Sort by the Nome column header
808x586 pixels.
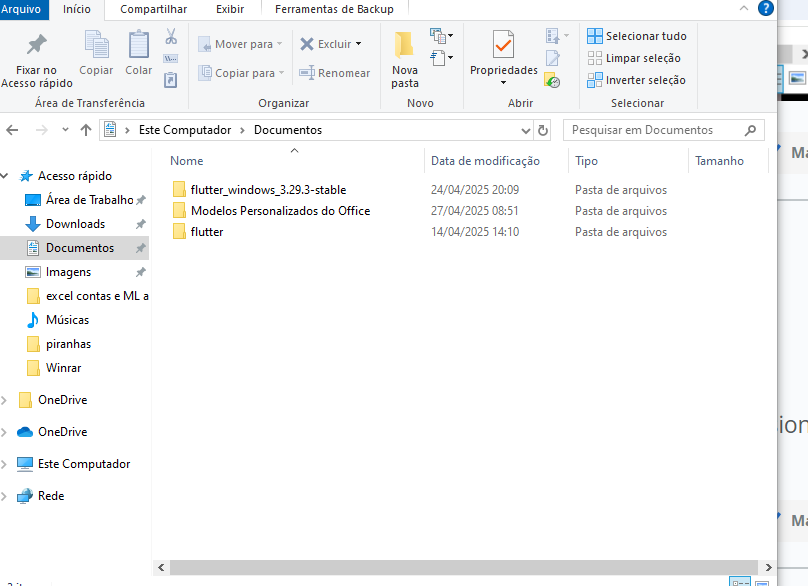point(187,161)
